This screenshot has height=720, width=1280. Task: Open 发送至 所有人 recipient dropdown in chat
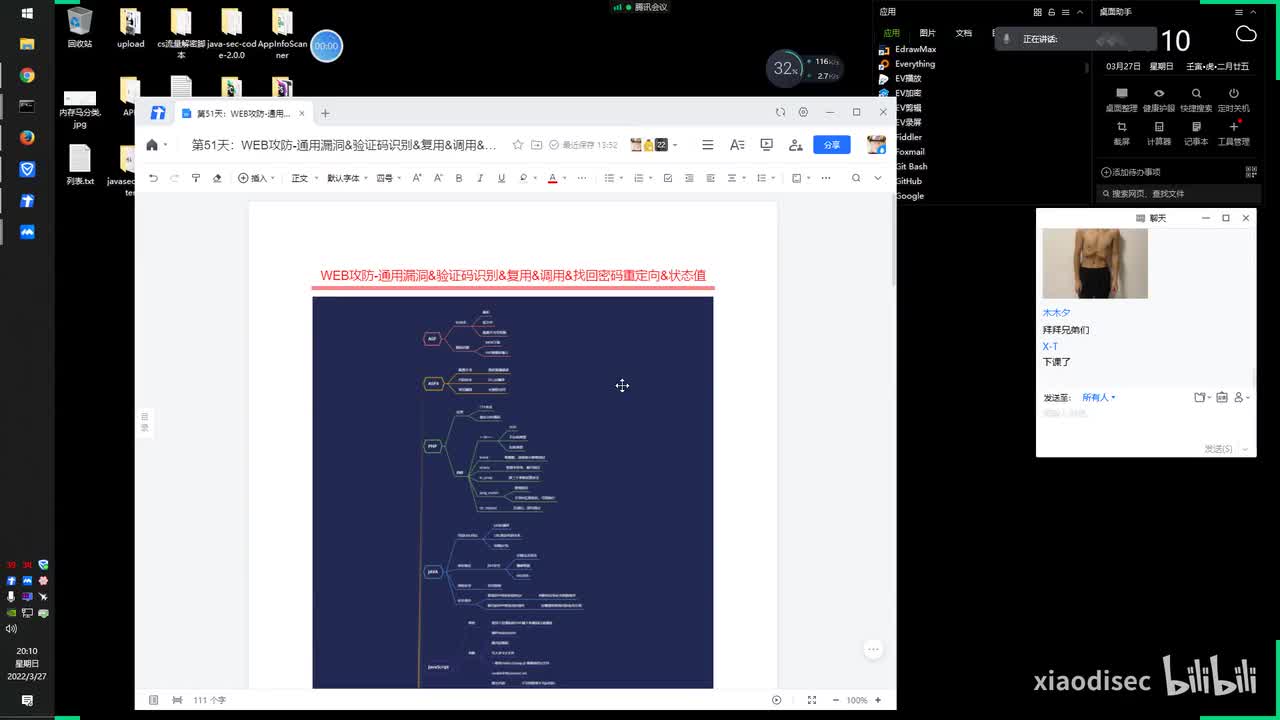pyautogui.click(x=1098, y=398)
